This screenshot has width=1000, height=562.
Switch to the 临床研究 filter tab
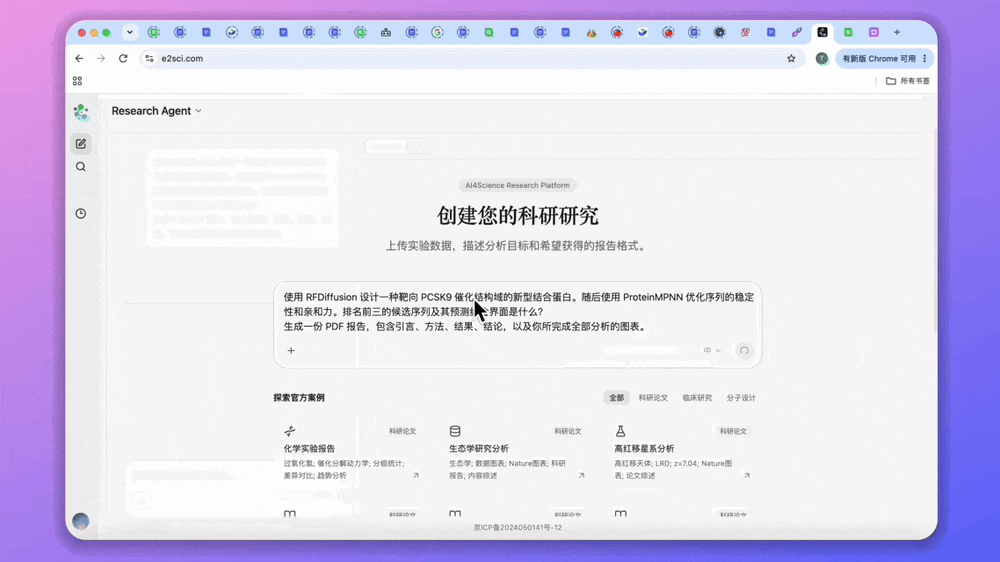[697, 397]
